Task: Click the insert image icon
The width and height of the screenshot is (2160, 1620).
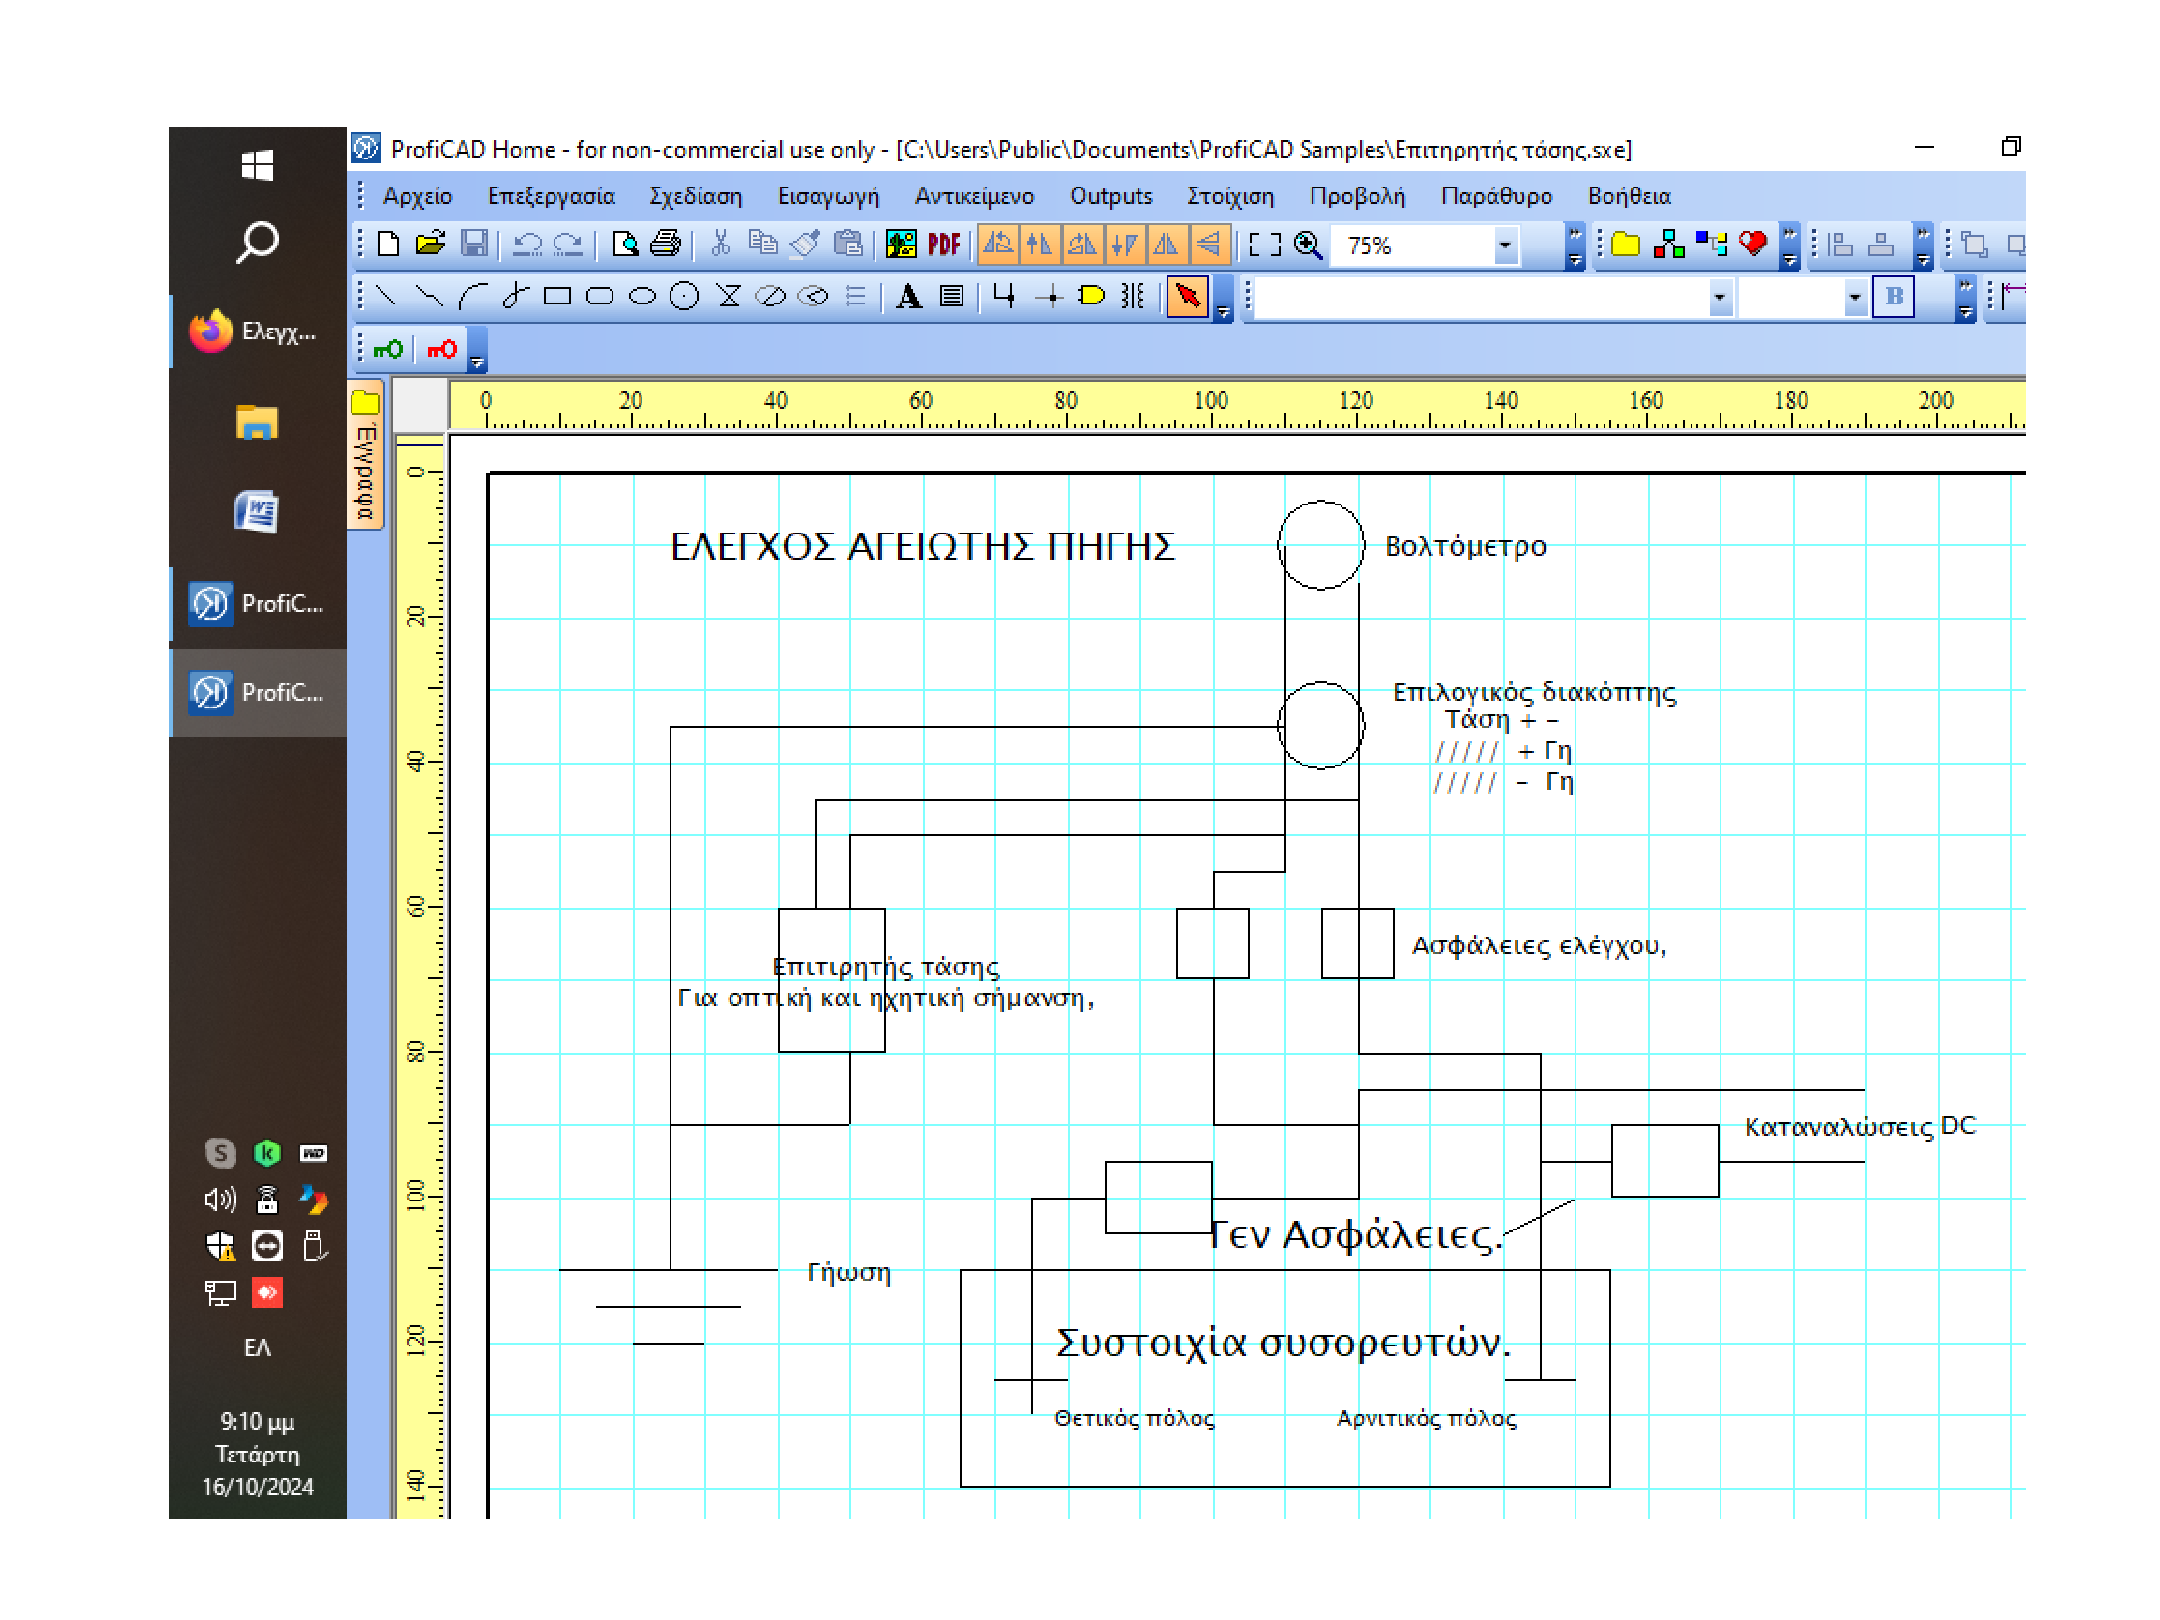Action: click(900, 245)
